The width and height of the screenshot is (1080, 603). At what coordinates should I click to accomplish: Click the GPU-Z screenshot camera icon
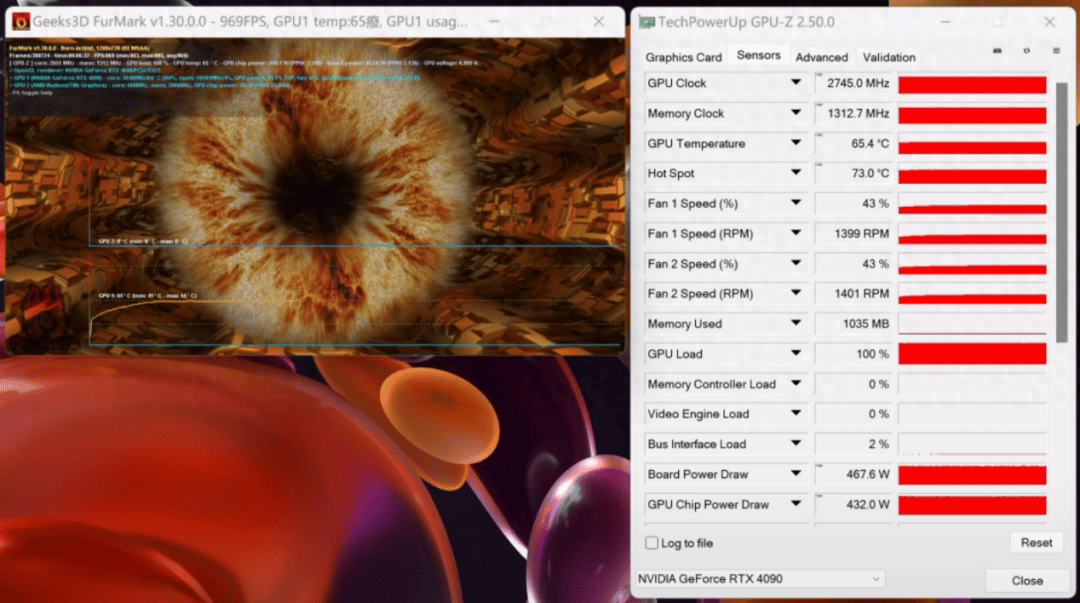(x=997, y=51)
